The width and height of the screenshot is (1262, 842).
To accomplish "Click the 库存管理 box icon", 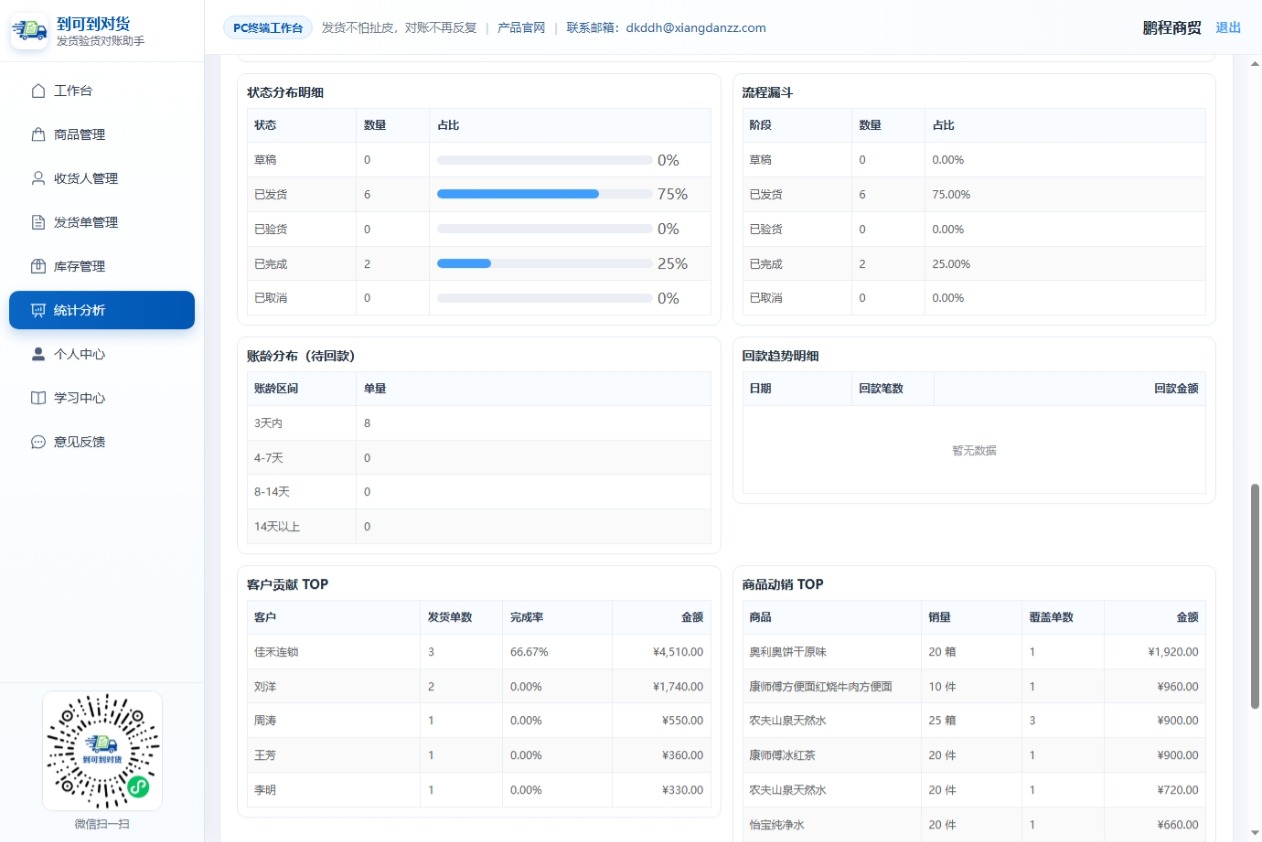I will click(x=38, y=267).
